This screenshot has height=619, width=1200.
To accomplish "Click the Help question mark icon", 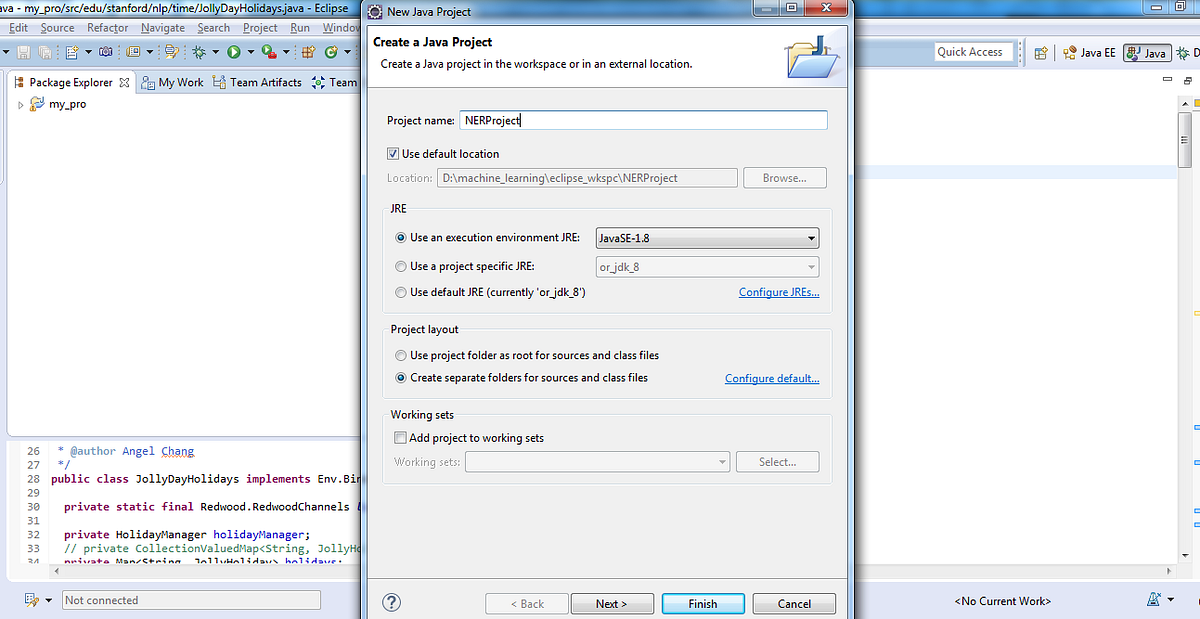I will point(391,602).
